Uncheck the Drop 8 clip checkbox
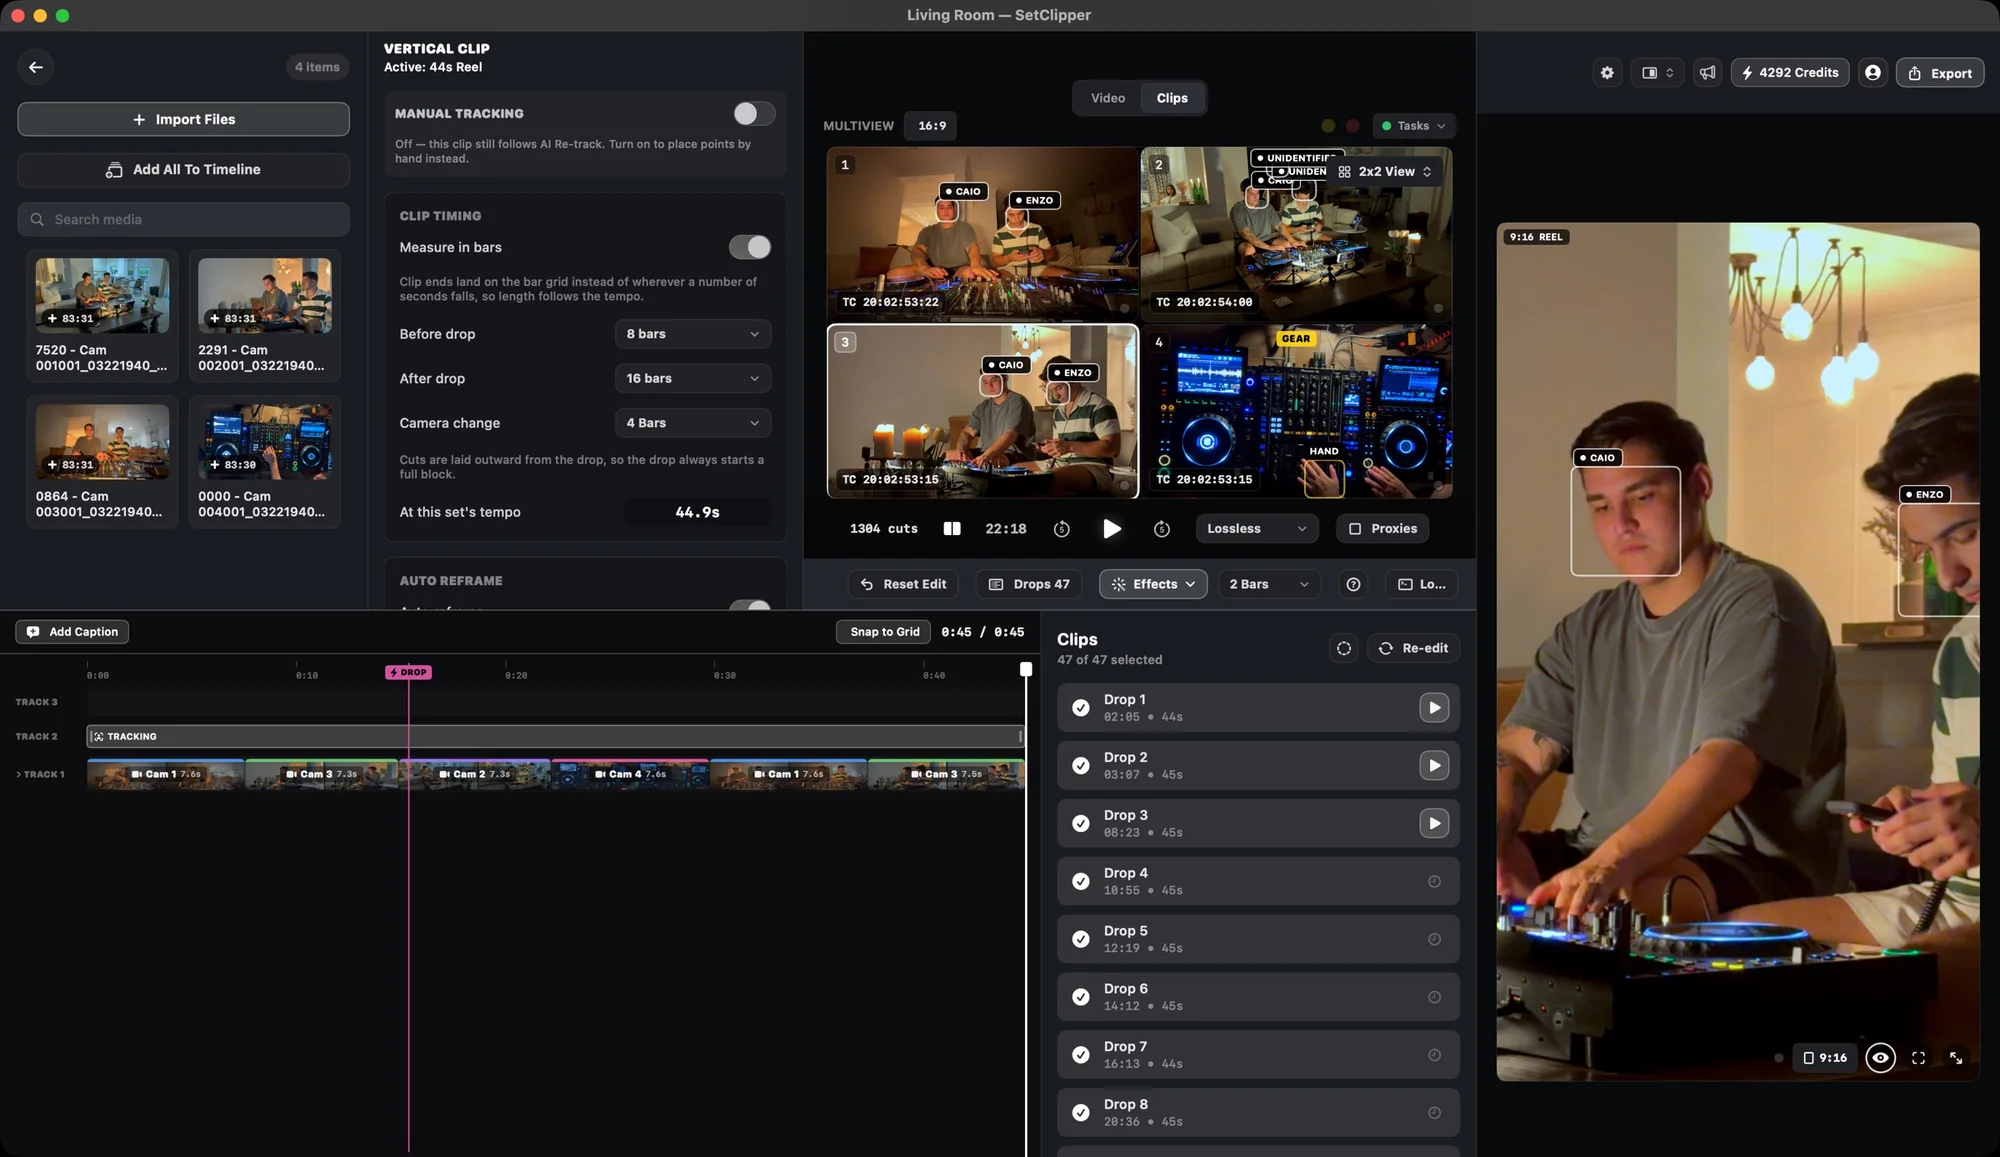Image resolution: width=2000 pixels, height=1157 pixels. (x=1081, y=1113)
